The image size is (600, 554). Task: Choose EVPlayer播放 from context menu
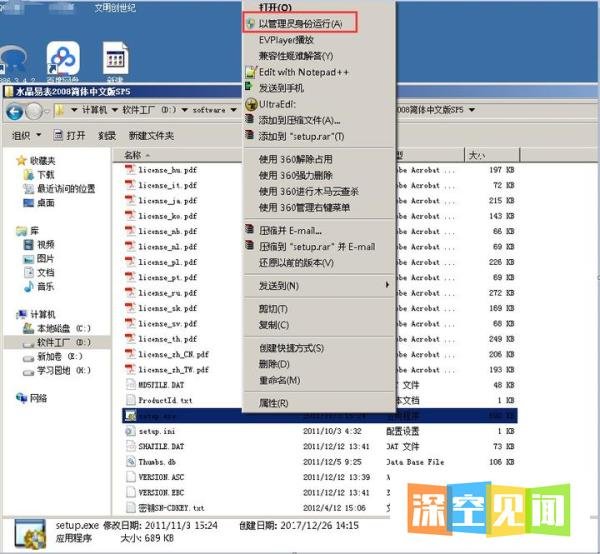click(x=286, y=40)
